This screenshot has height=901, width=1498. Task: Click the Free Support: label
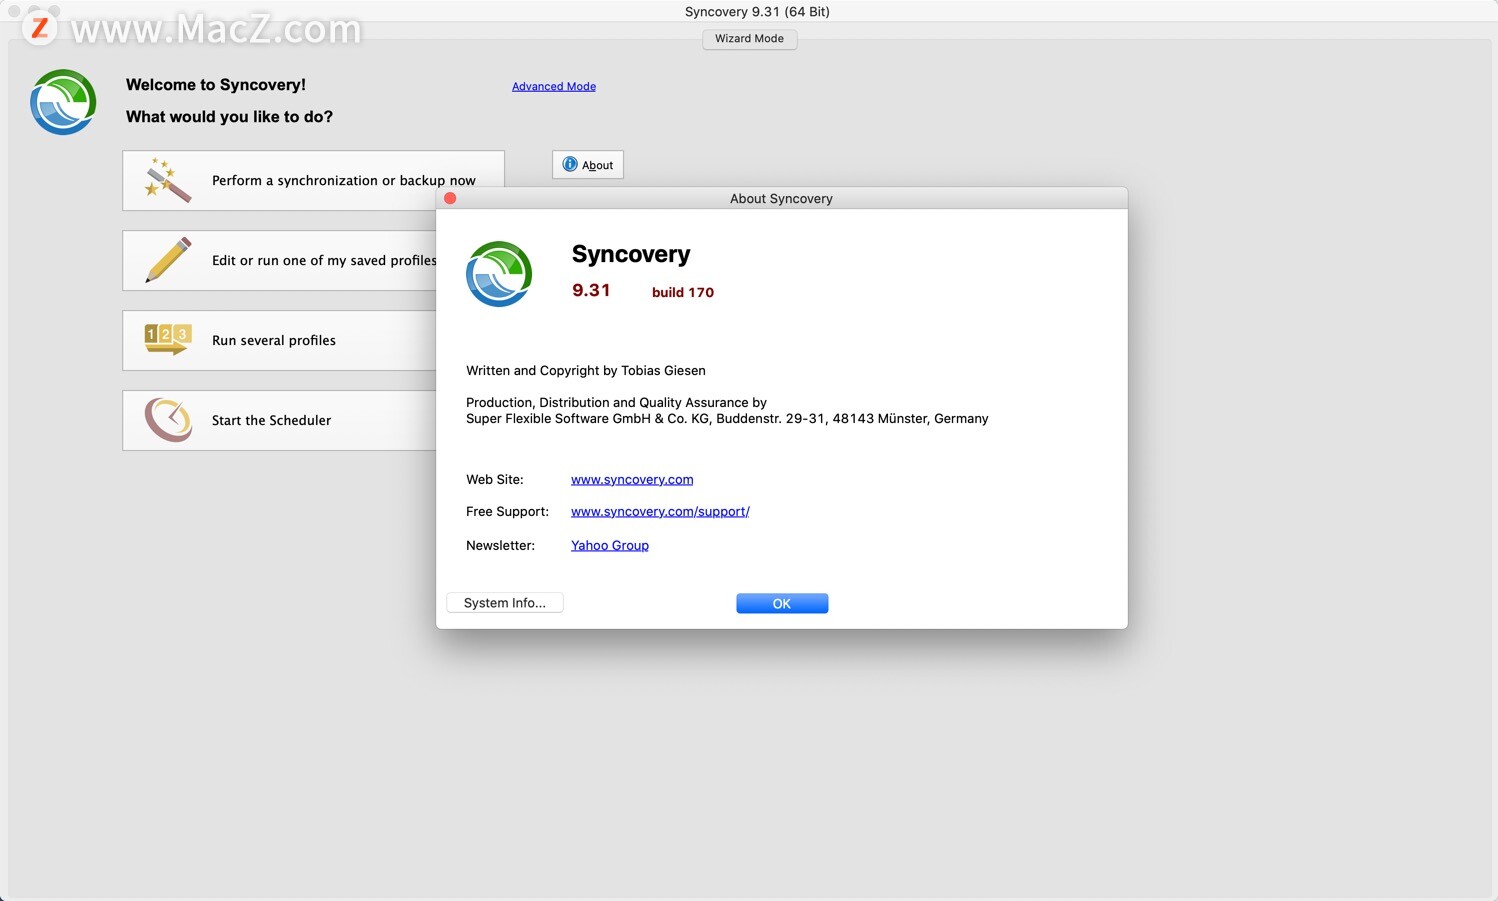507,511
